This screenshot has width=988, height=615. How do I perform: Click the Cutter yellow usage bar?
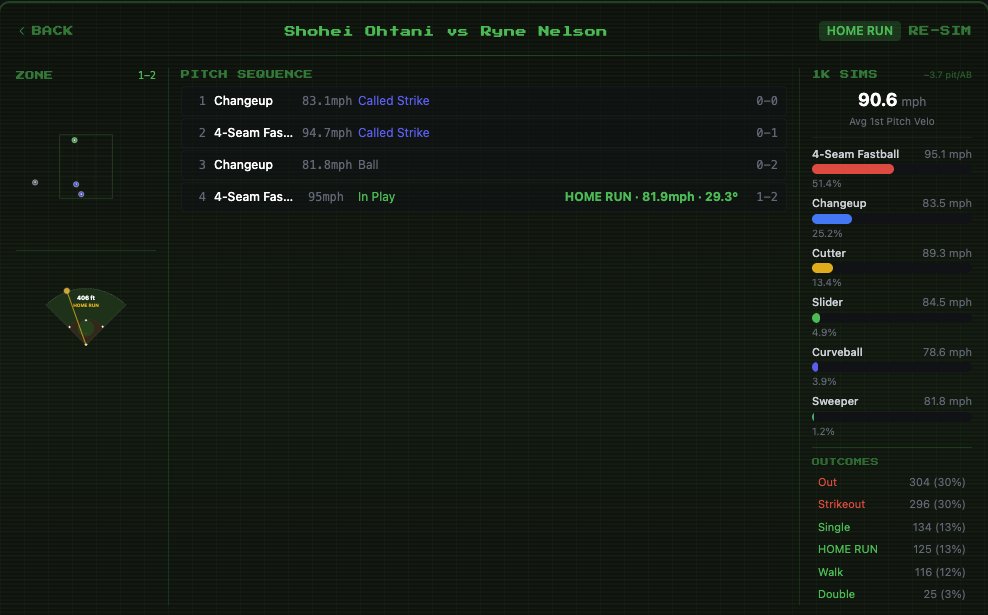tap(822, 268)
